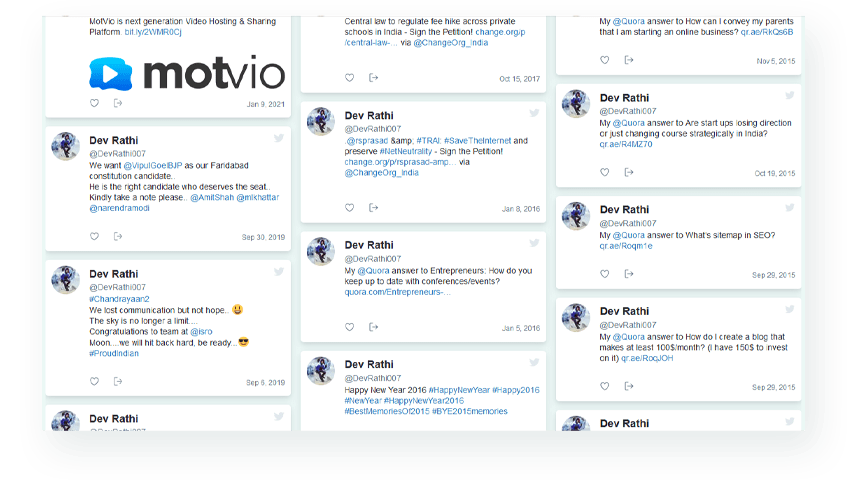Share the sitemap in SEO tweet
The width and height of the screenshot is (847, 480).
pyautogui.click(x=628, y=274)
